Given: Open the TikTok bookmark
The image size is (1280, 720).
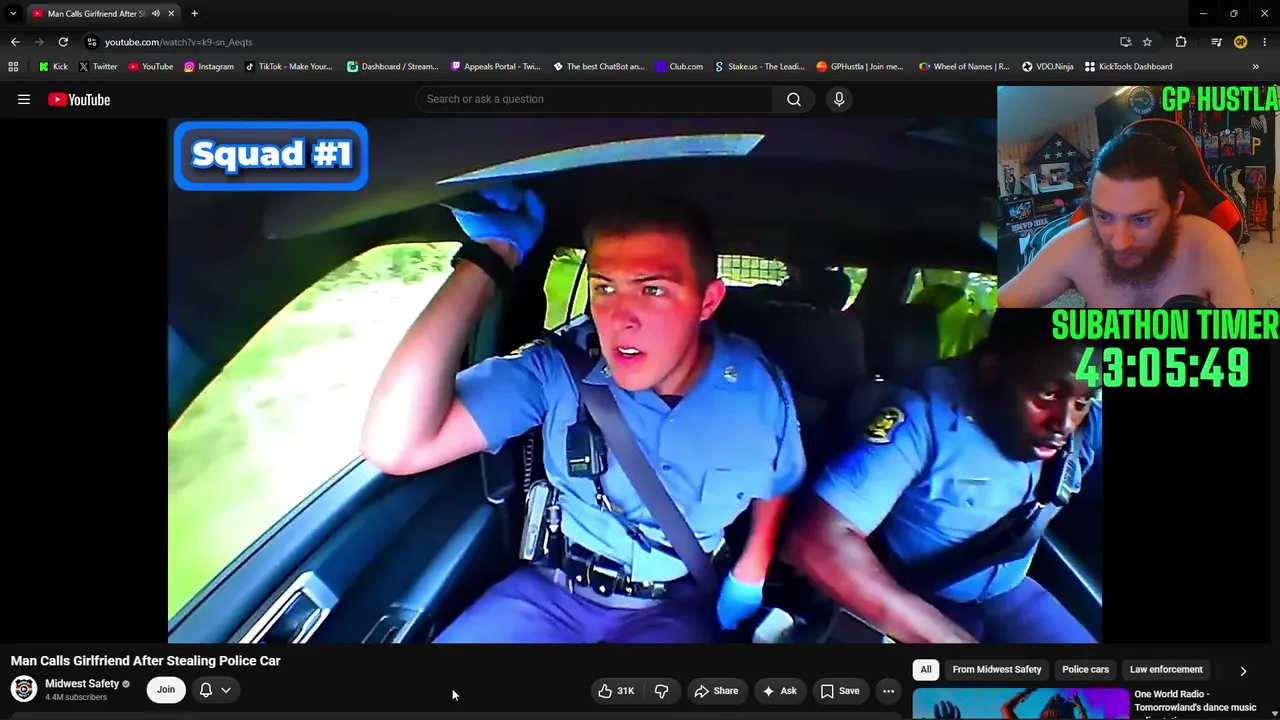Looking at the screenshot, I should click(x=289, y=67).
